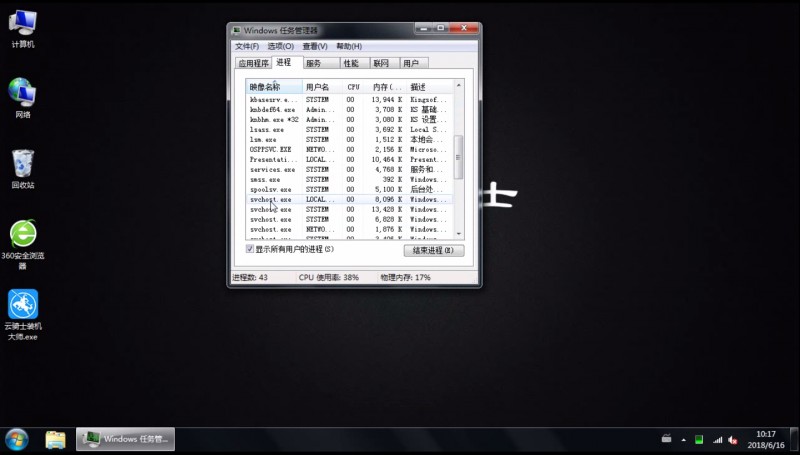This screenshot has height=455, width=800.
Task: Select the smss.exe process
Action: click(x=349, y=180)
